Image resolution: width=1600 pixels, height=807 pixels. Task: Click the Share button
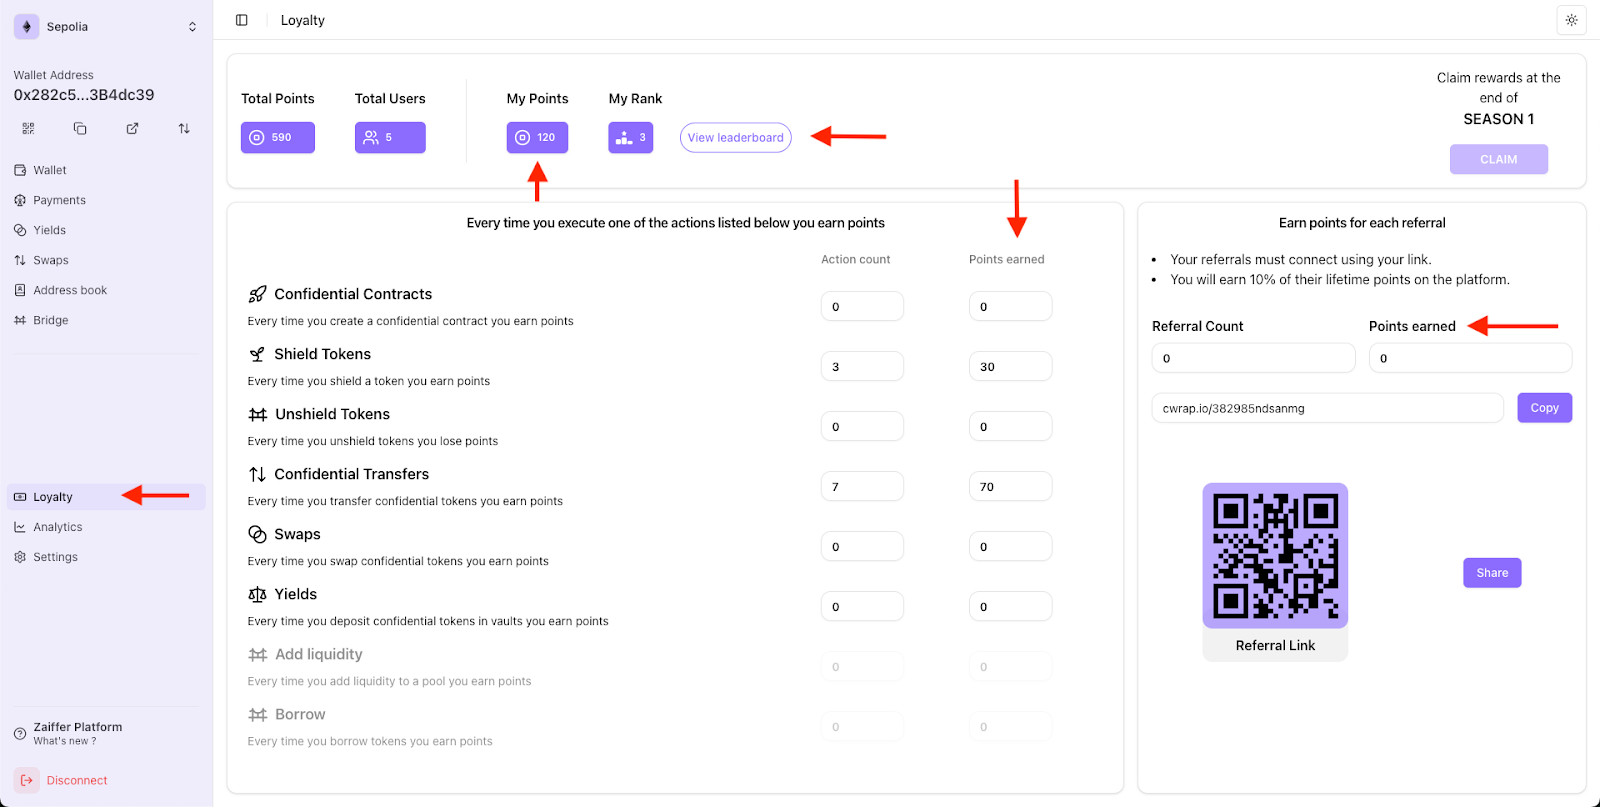coord(1492,573)
